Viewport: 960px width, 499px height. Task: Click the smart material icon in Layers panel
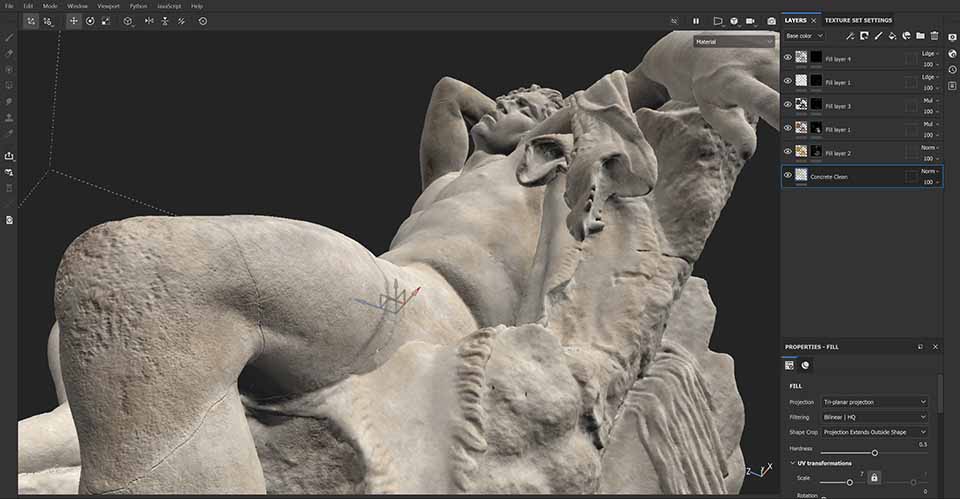(x=906, y=36)
